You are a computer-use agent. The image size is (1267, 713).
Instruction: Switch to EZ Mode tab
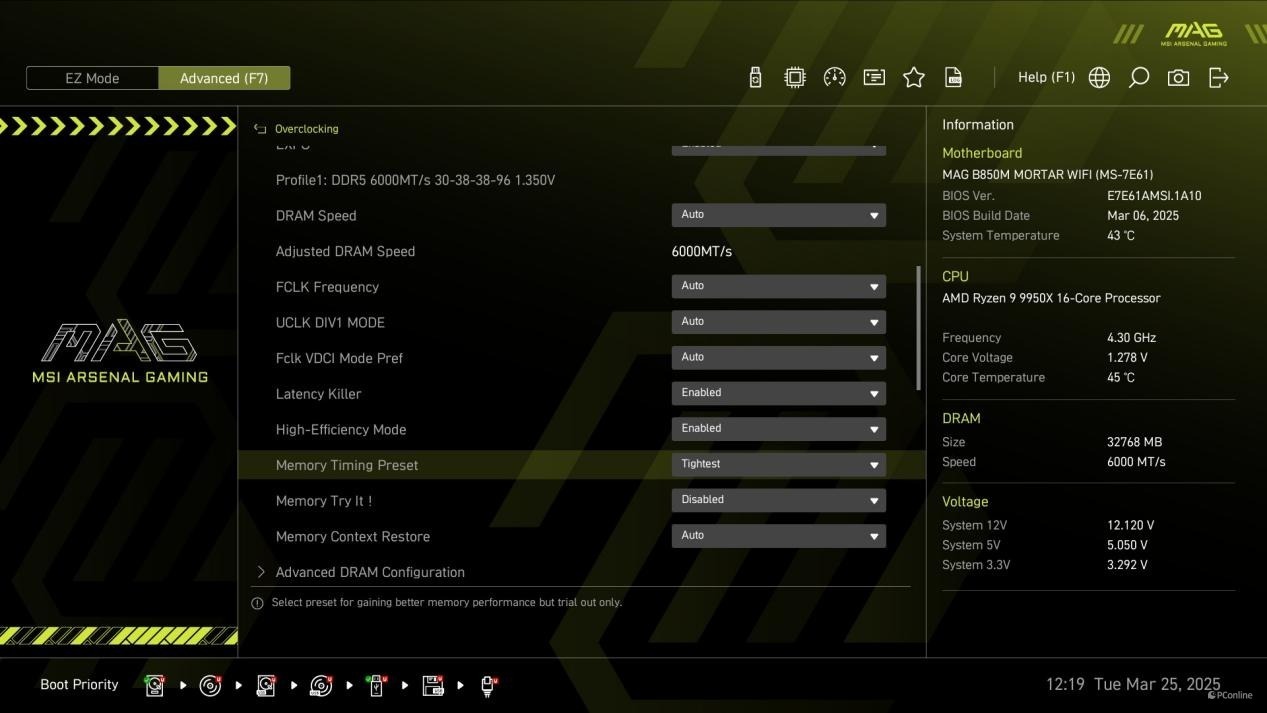(92, 78)
